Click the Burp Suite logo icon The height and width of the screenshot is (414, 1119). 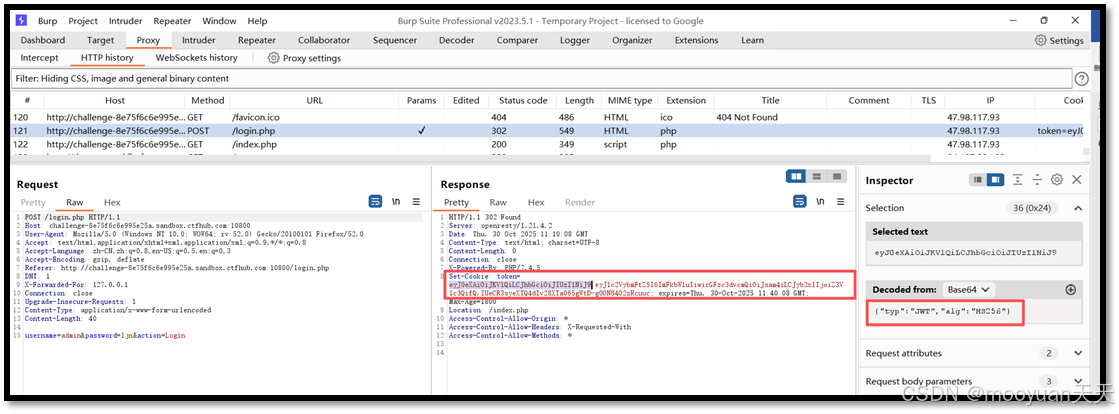[x=21, y=21]
